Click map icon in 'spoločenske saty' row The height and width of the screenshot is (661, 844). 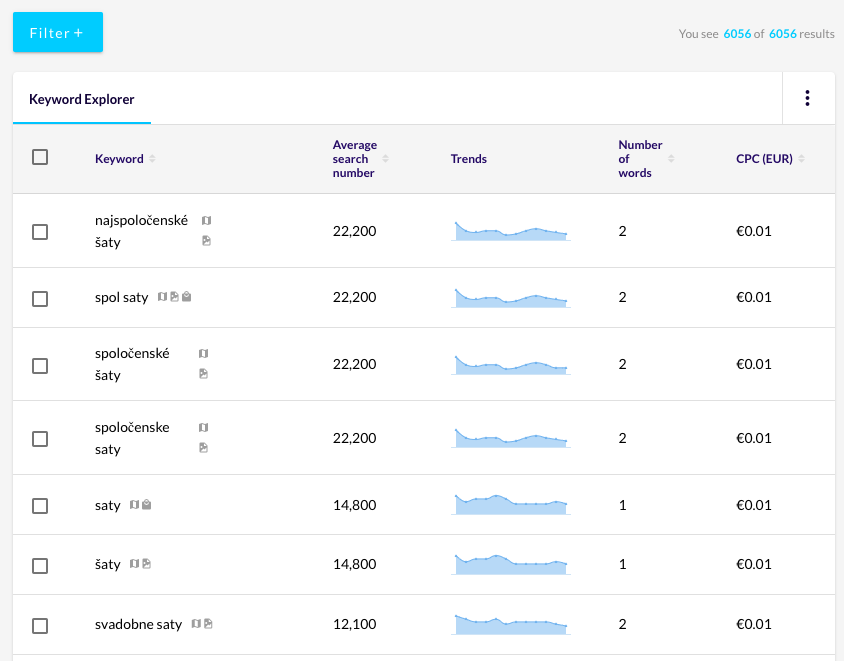click(203, 427)
